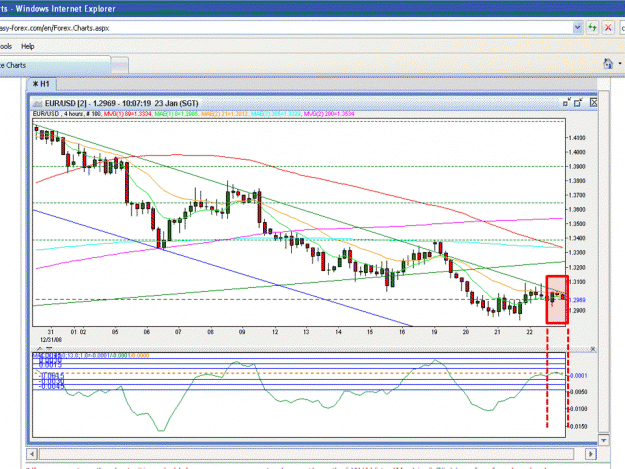The height and width of the screenshot is (469, 625).
Task: Click the red MVG(1) 89 legend label
Action: coord(127,114)
